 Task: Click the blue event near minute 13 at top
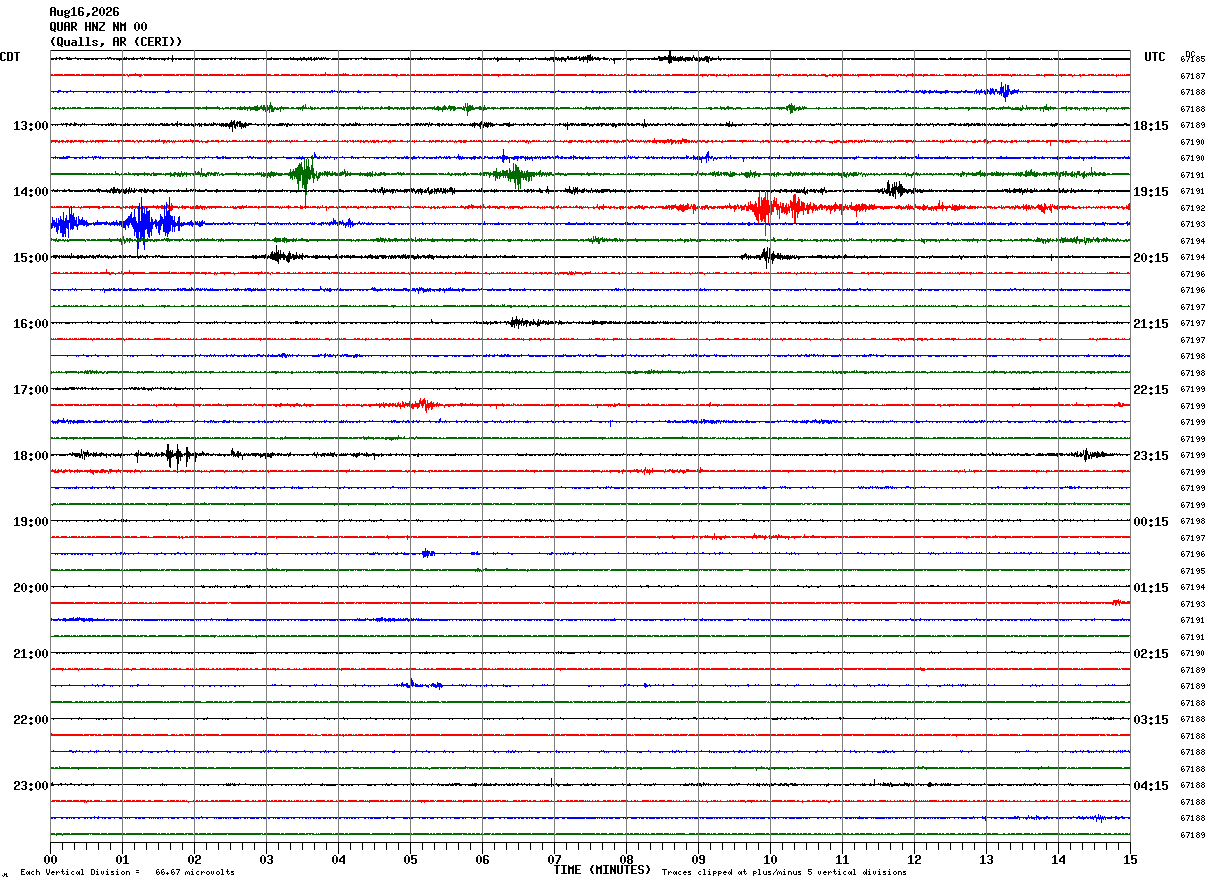tap(1003, 91)
